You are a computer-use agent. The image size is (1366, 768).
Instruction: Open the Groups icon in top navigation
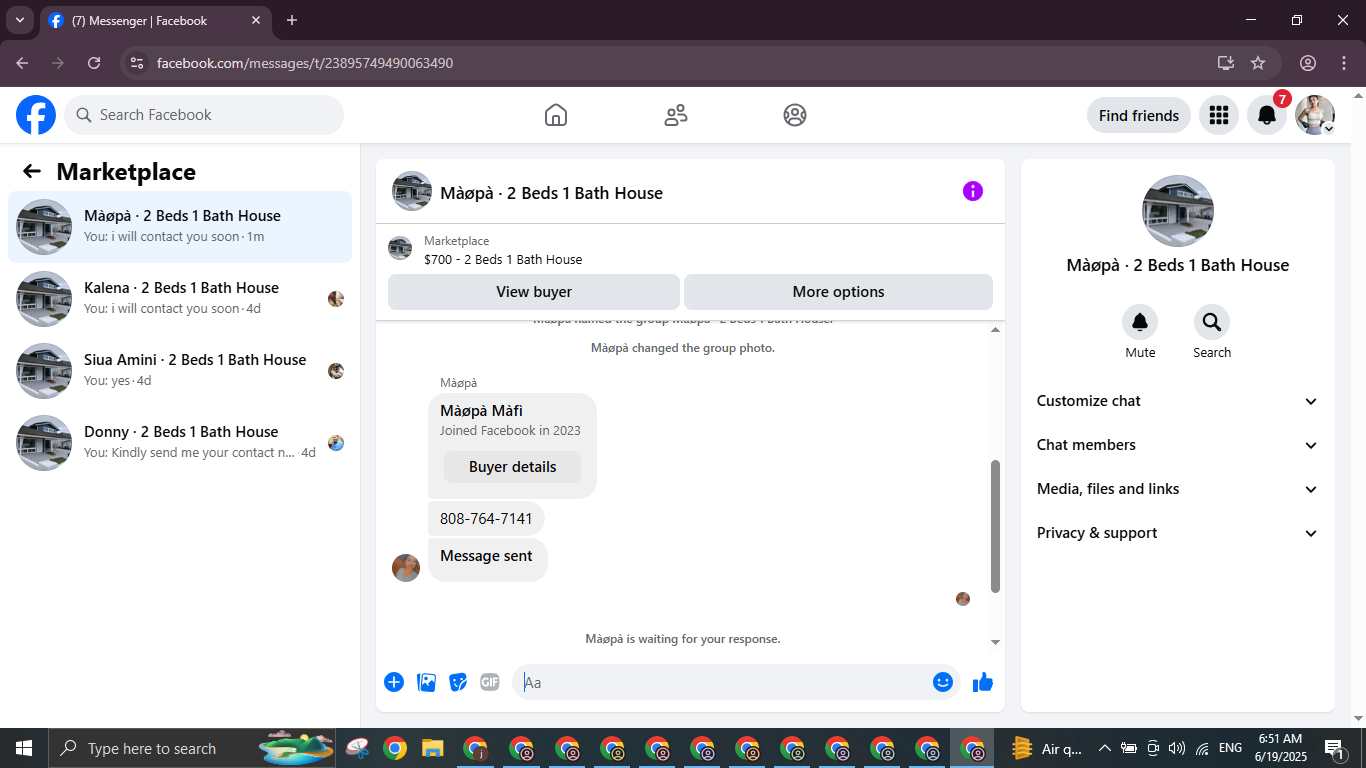[795, 115]
